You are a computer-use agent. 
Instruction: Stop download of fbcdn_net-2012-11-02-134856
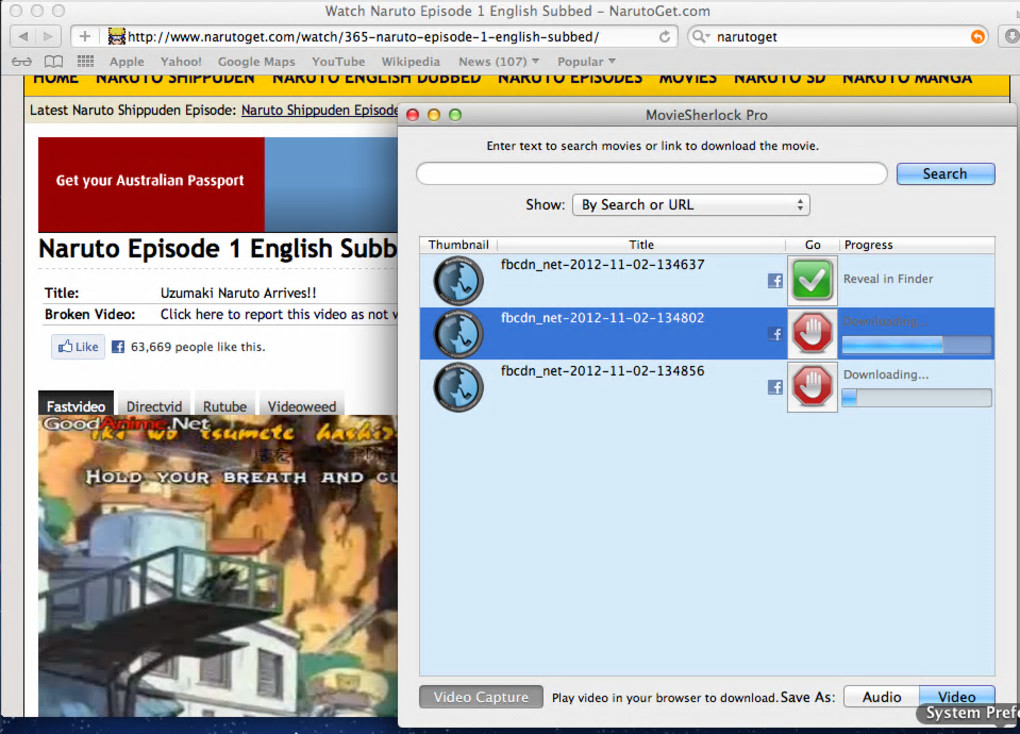tap(812, 387)
